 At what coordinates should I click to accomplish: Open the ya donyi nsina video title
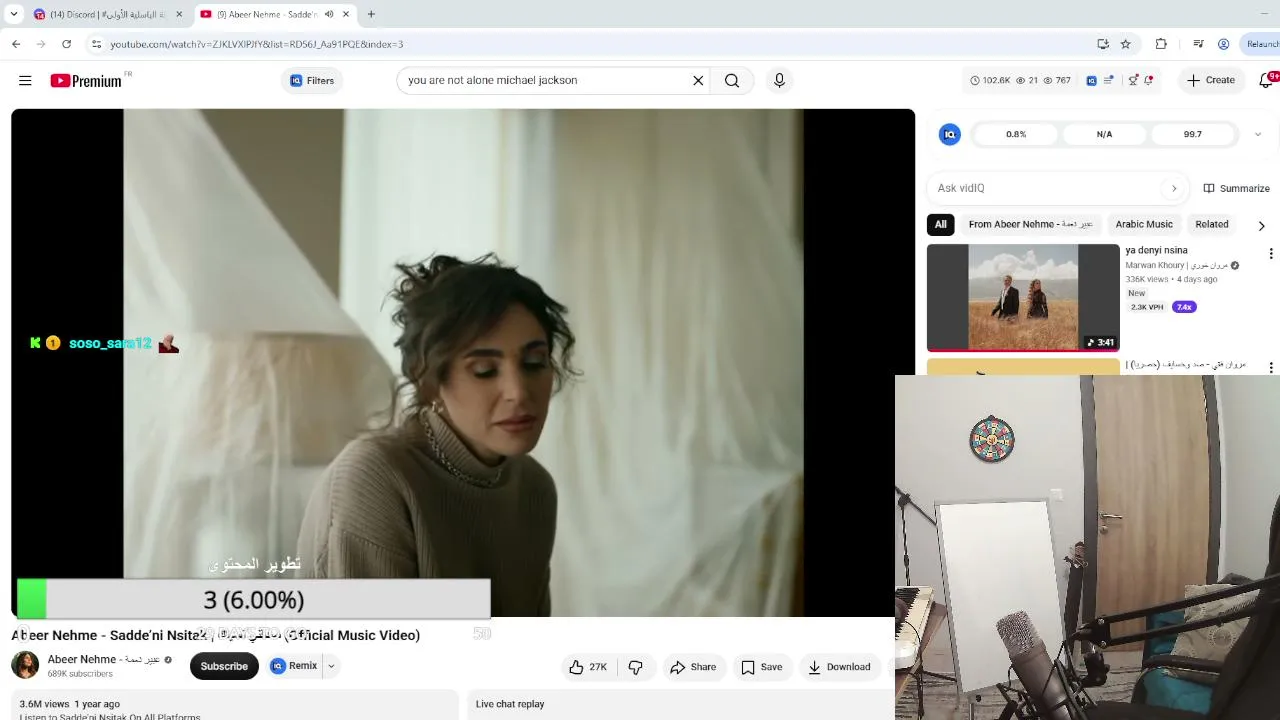point(1156,250)
